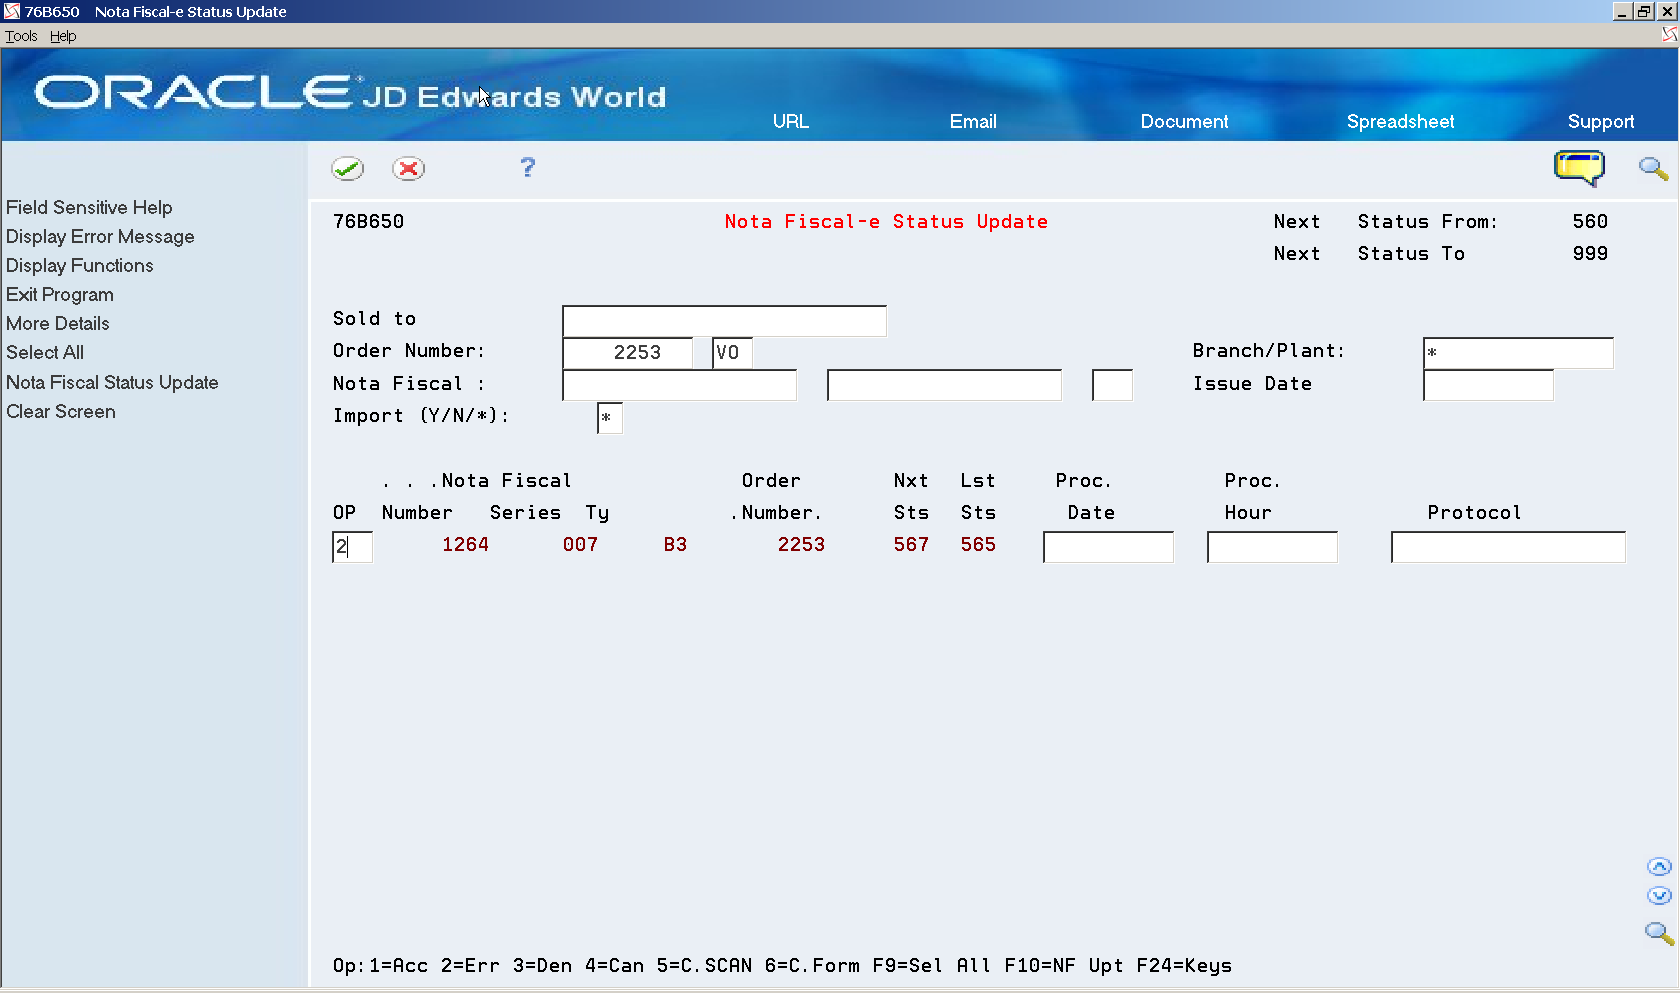Focus the small third Nota Fiscal field
The image size is (1680, 993).
click(1112, 385)
